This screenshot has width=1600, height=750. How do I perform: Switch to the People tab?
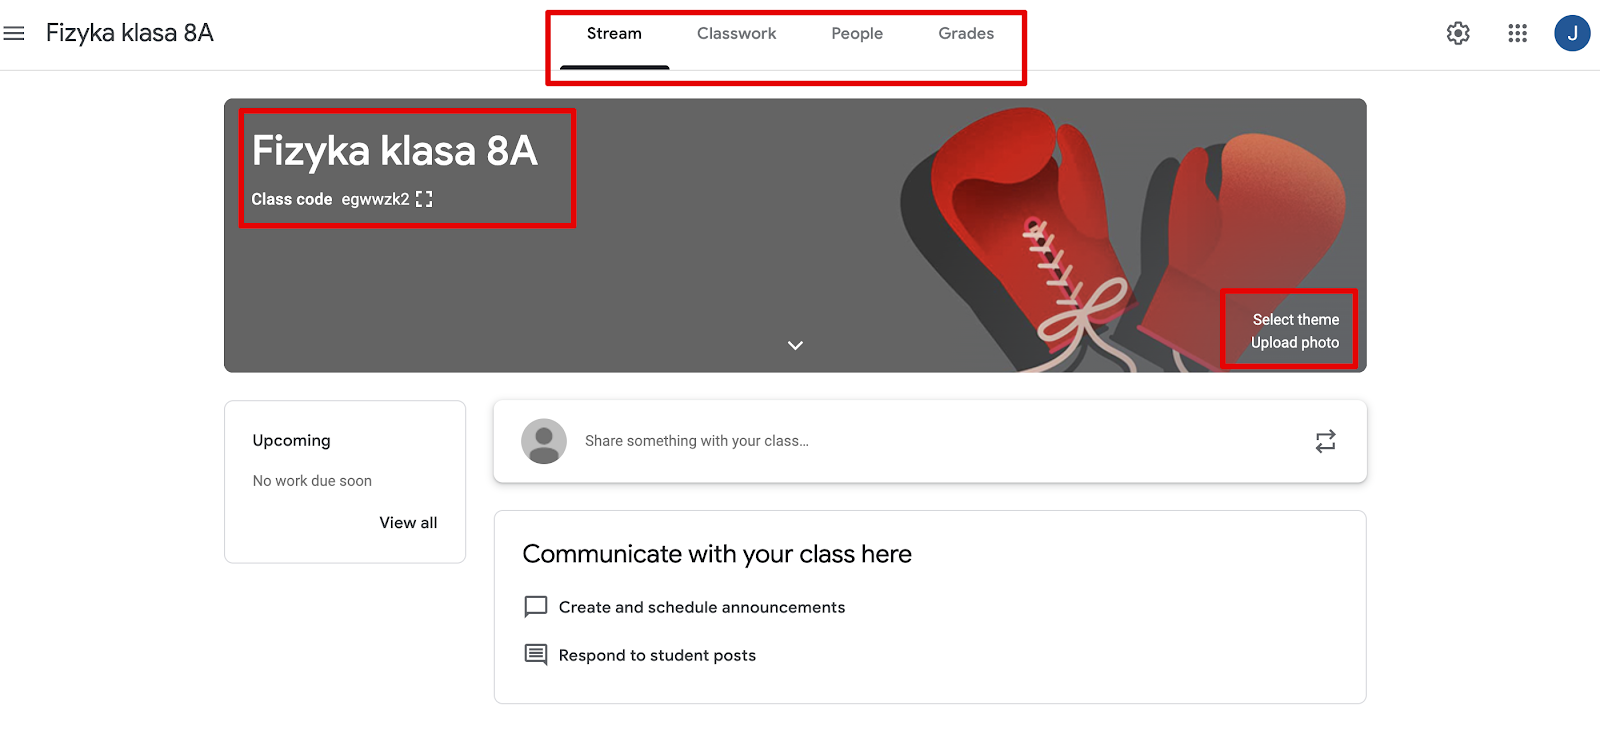pos(857,34)
